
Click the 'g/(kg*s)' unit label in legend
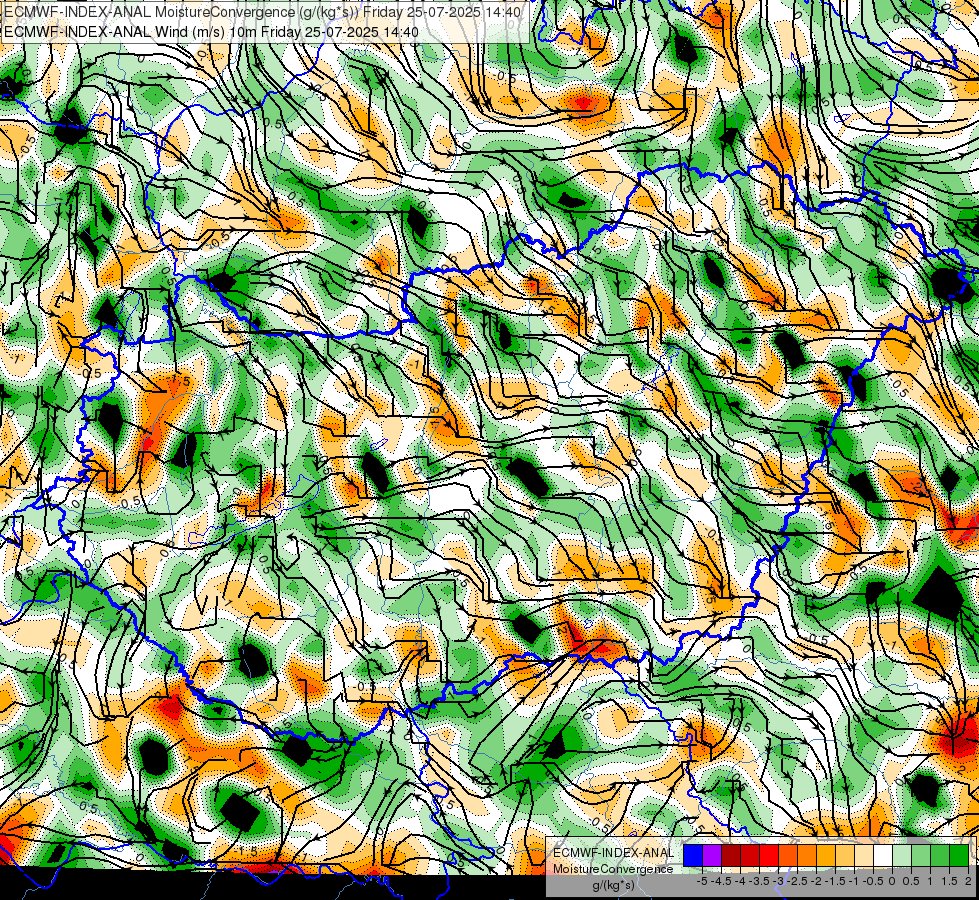click(x=613, y=886)
